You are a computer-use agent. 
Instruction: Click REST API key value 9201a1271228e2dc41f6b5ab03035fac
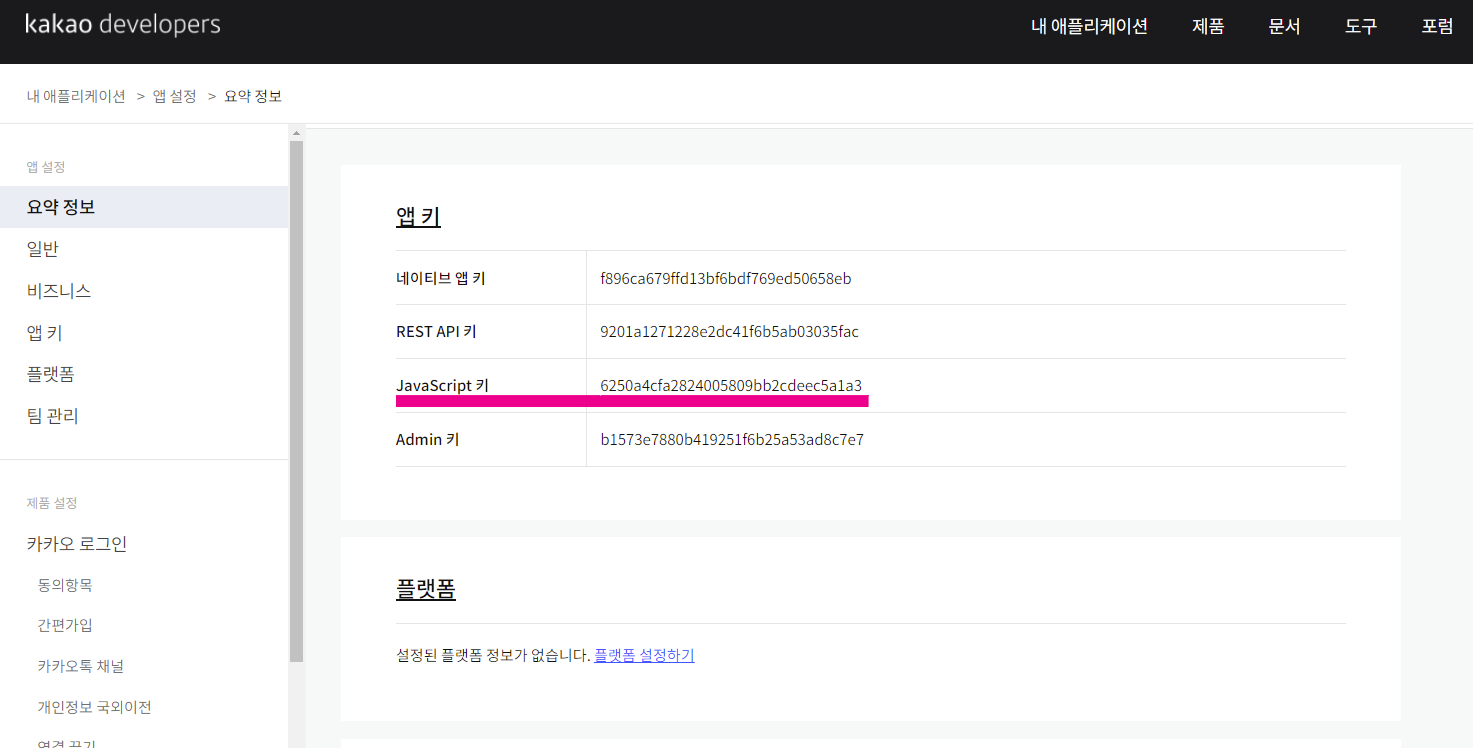pos(729,332)
